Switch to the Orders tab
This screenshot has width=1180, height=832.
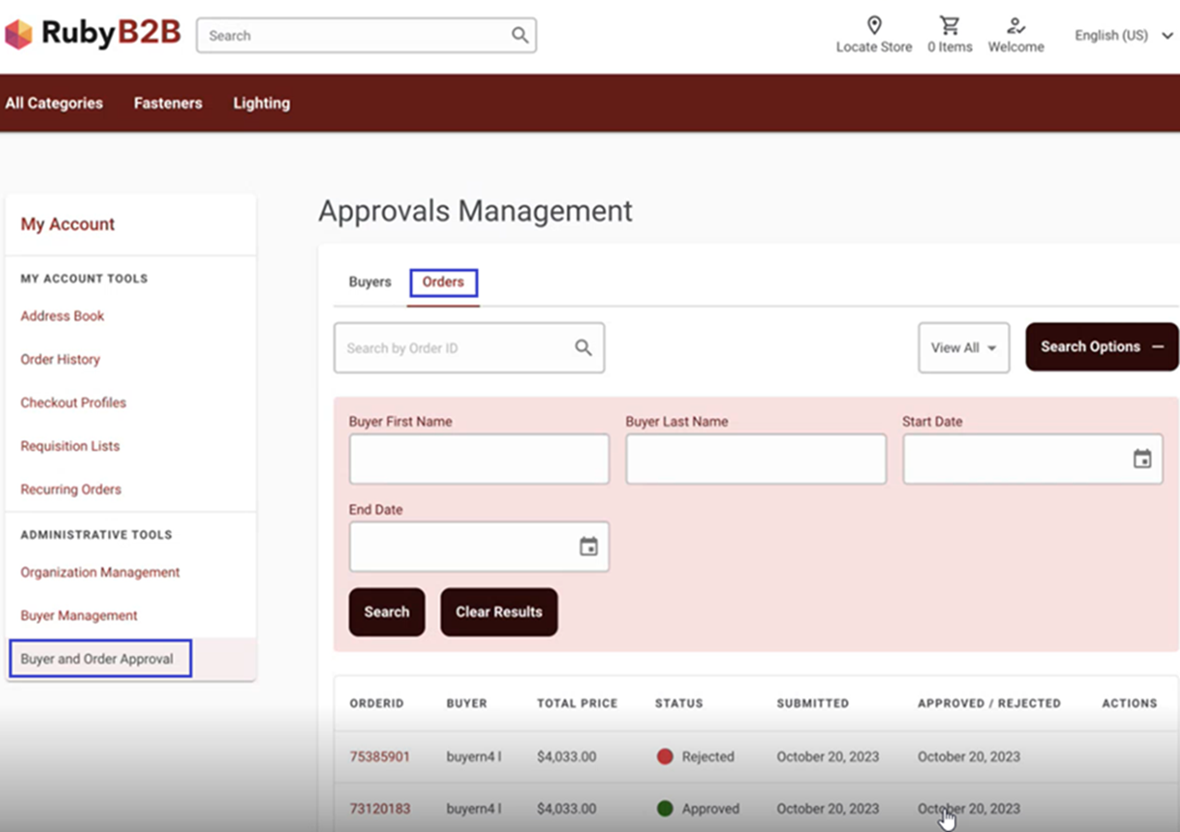coord(442,282)
